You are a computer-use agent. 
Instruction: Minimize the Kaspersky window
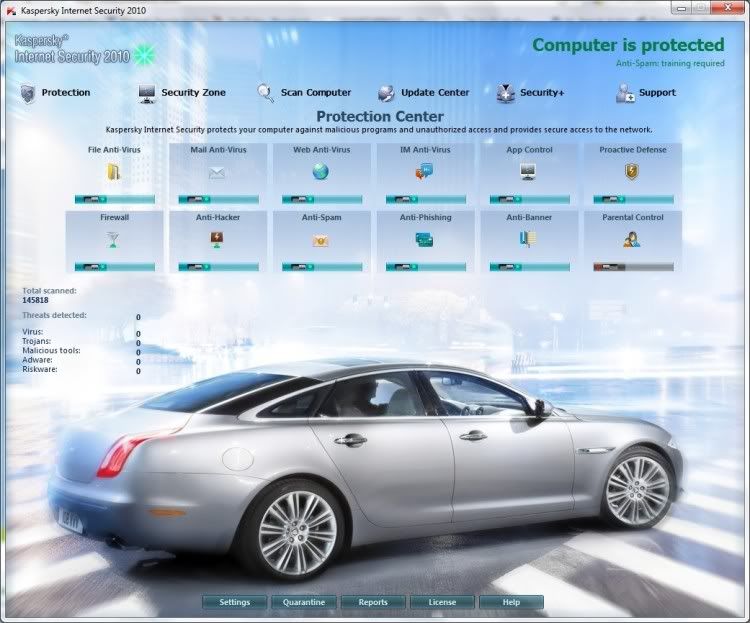[682, 8]
